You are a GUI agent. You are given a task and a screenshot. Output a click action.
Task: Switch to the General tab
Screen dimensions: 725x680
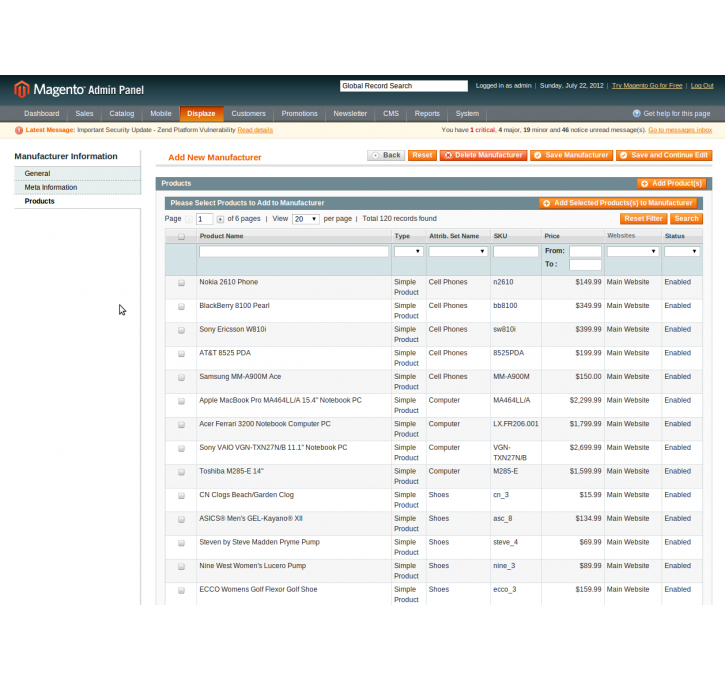click(77, 173)
